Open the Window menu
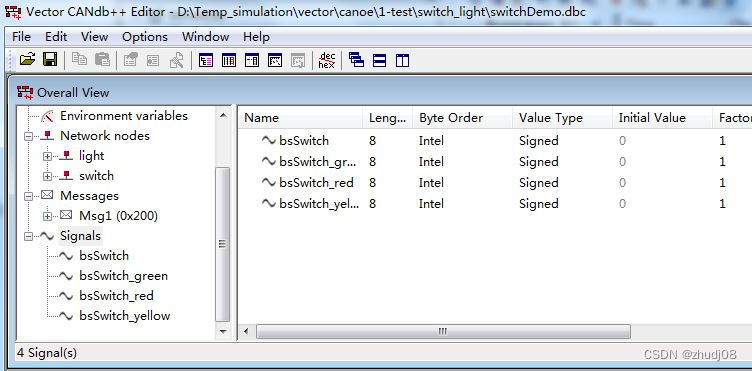The width and height of the screenshot is (752, 371). point(206,37)
